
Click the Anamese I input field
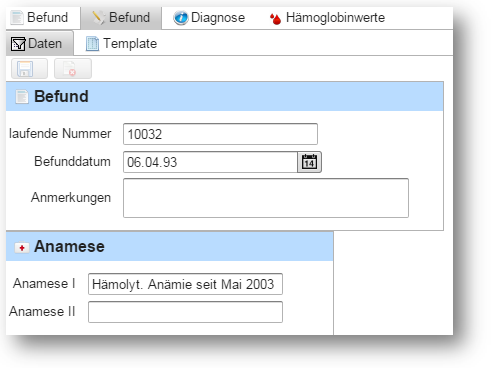185,284
